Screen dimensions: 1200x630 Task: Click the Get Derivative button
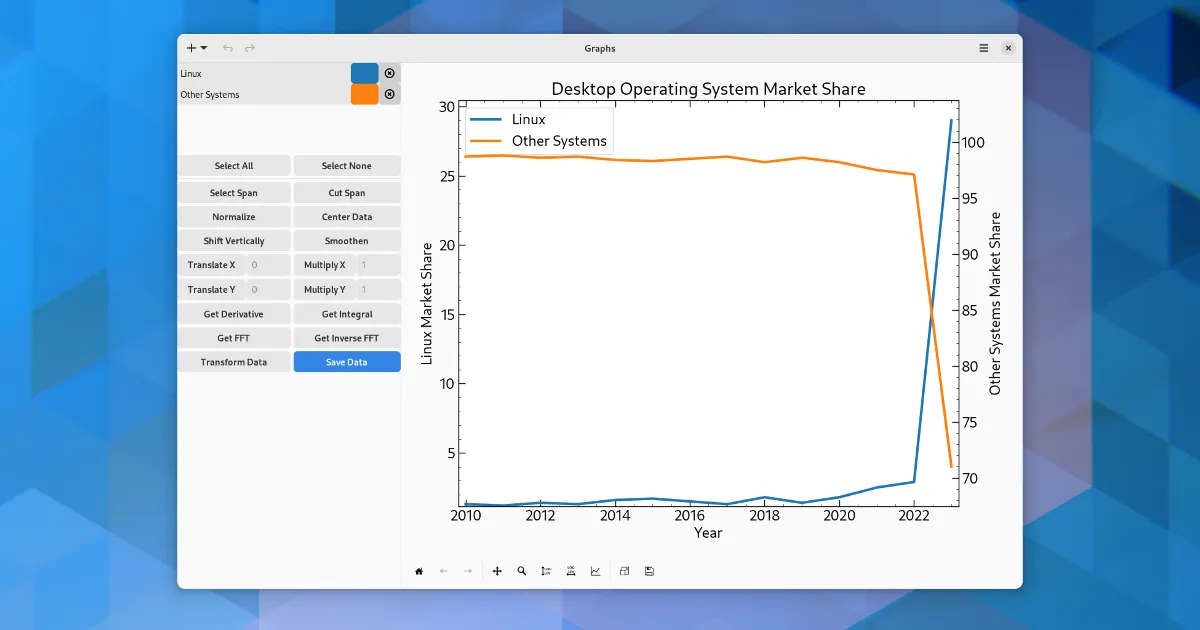click(234, 314)
